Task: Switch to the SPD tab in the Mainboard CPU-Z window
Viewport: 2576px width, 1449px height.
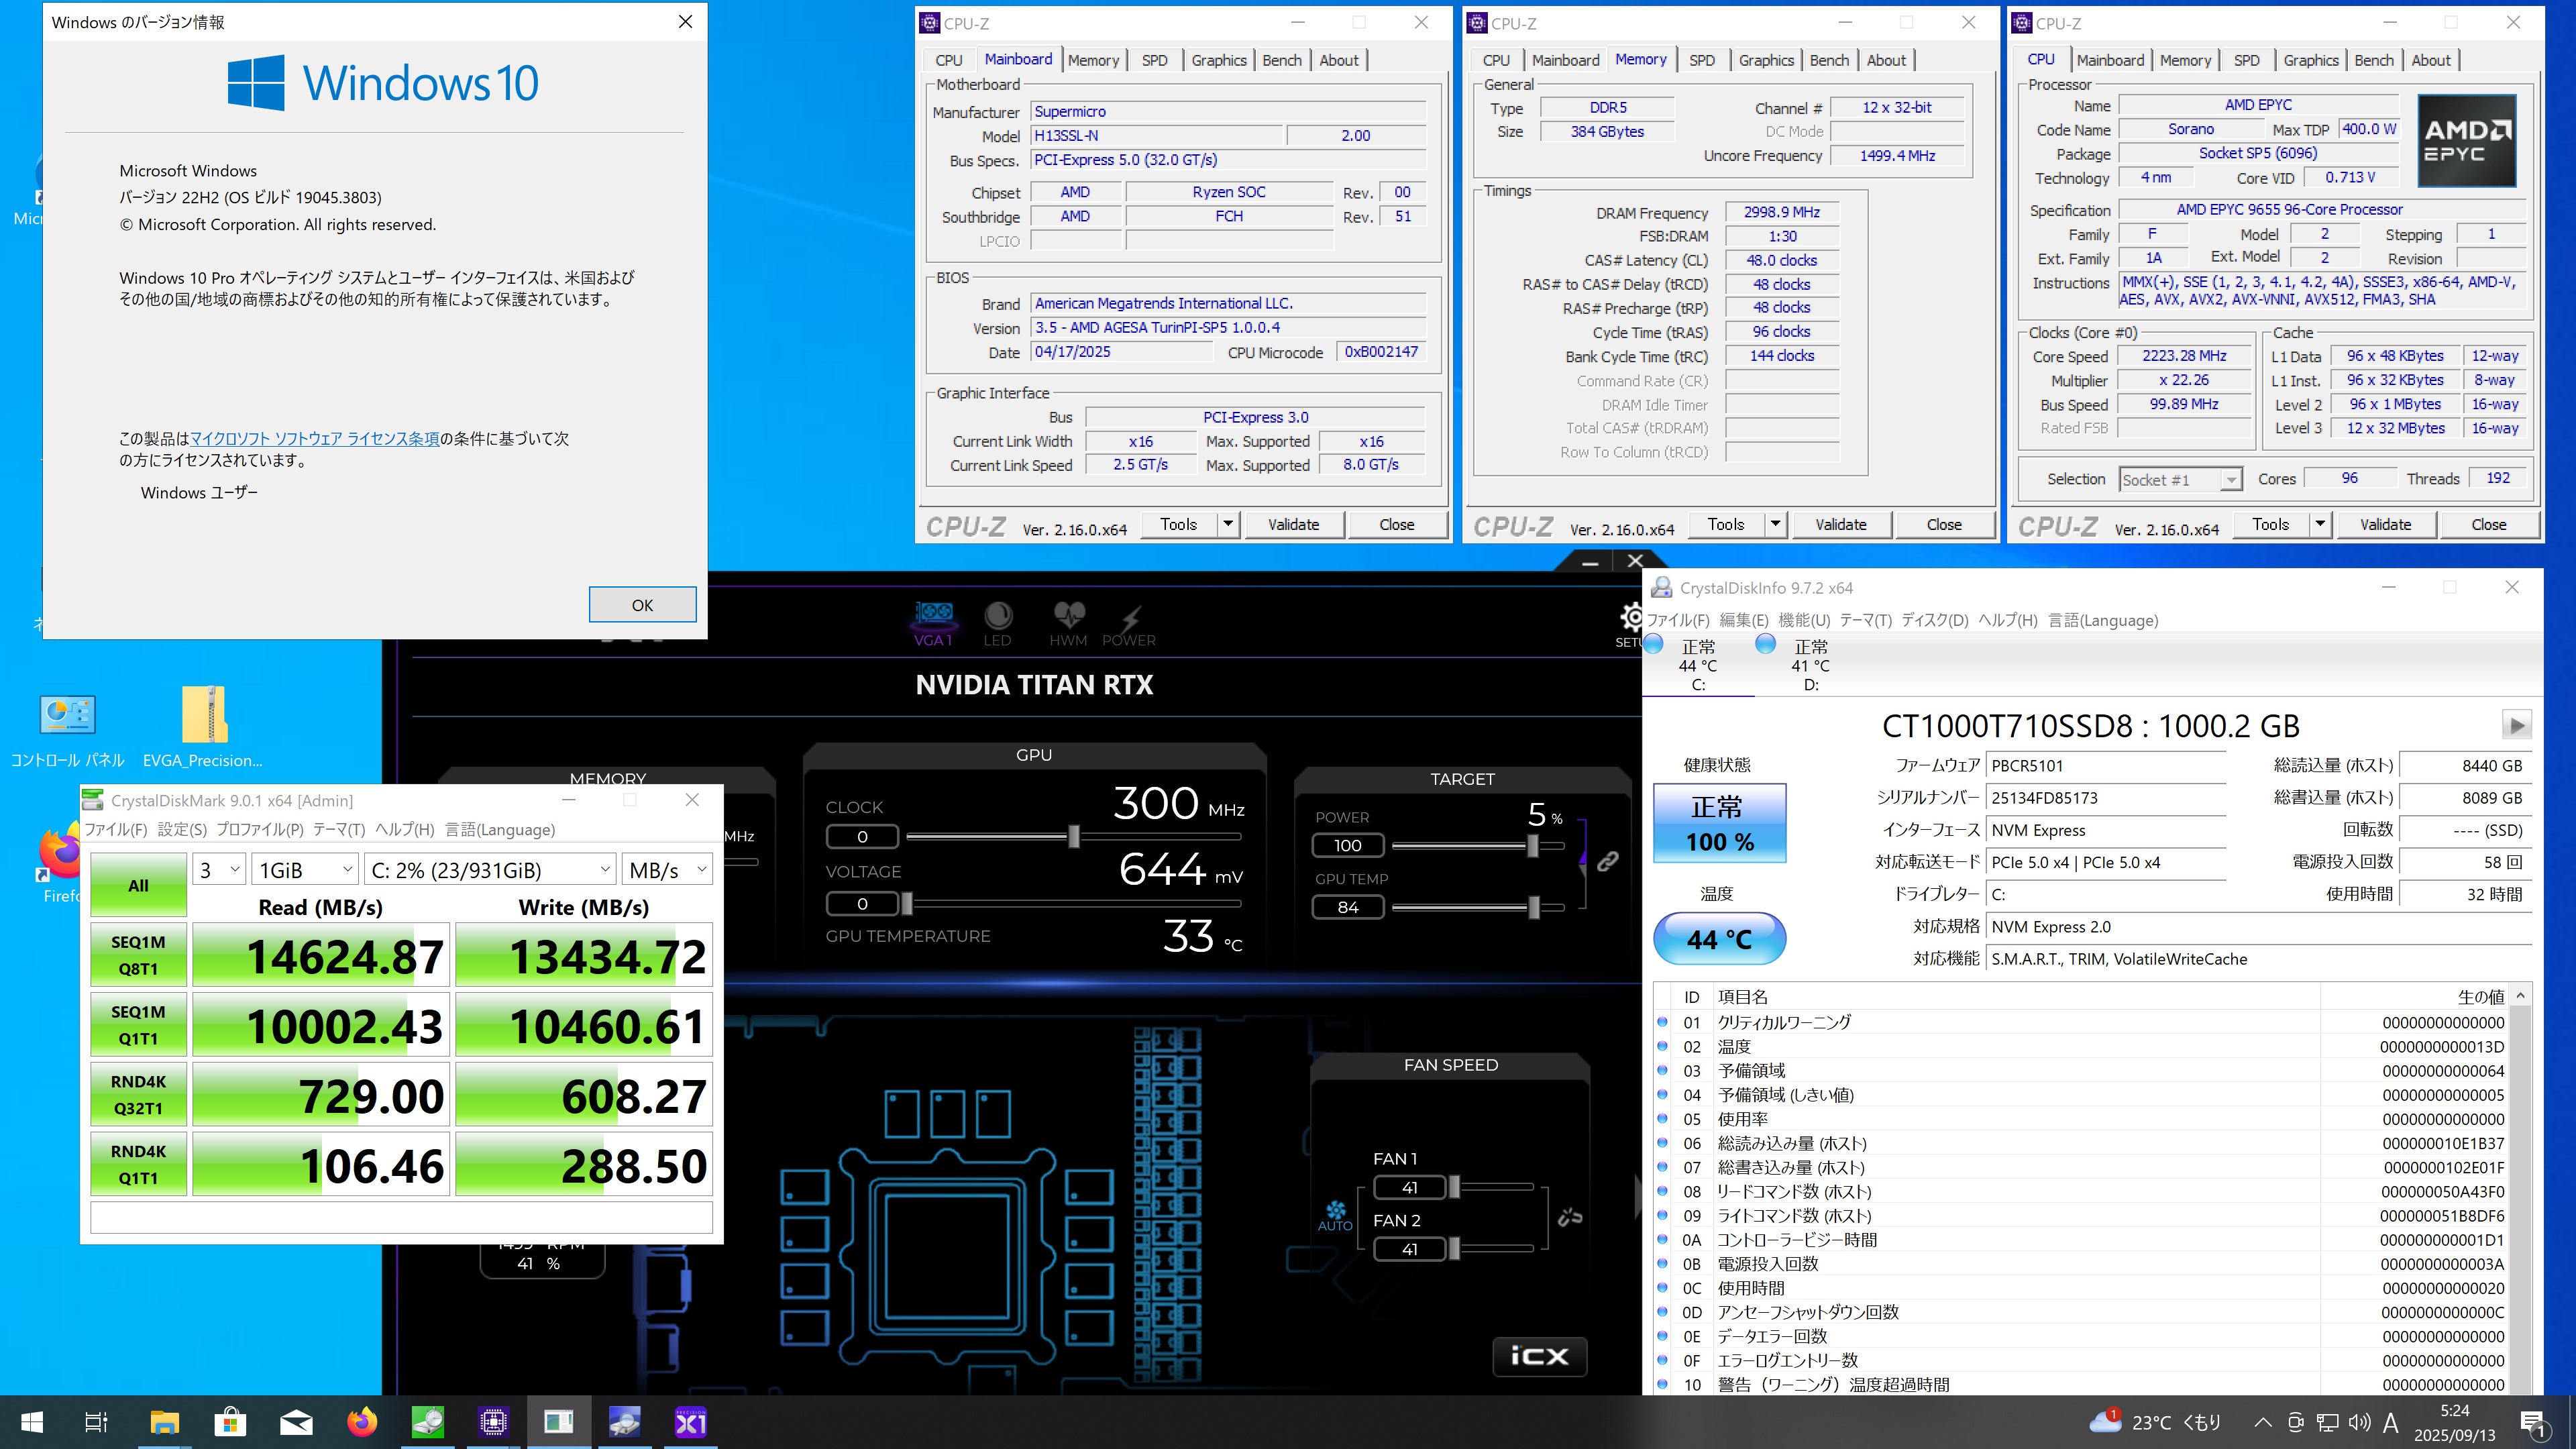Action: (x=1154, y=60)
